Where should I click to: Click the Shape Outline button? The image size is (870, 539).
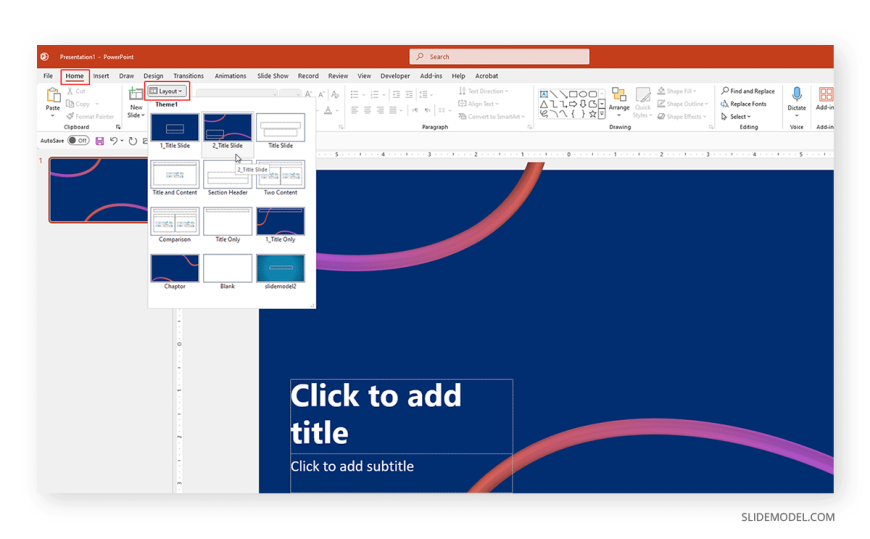pyautogui.click(x=682, y=104)
